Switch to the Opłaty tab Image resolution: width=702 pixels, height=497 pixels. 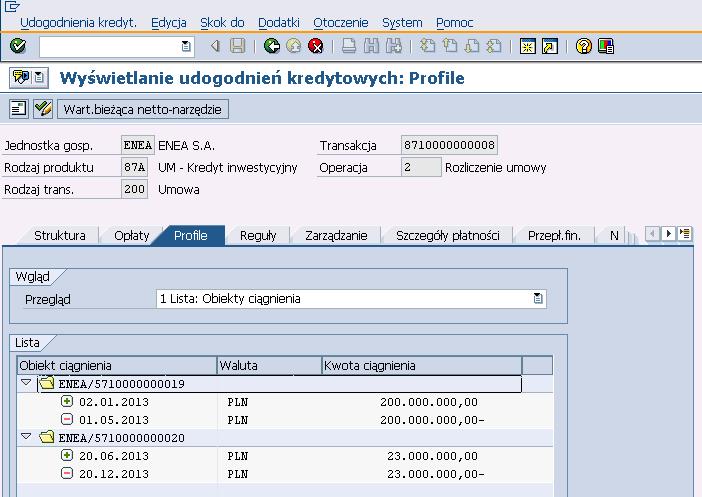coord(131,236)
